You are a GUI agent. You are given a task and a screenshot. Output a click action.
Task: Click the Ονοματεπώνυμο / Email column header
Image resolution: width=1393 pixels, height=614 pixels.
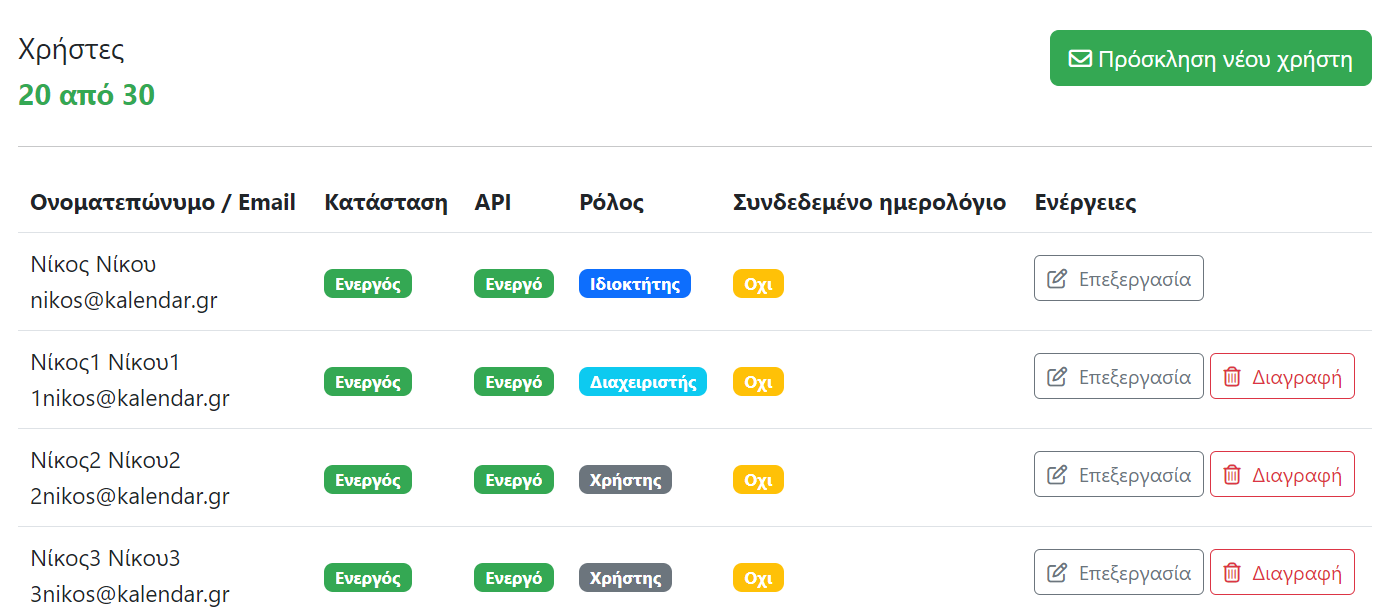tap(163, 203)
